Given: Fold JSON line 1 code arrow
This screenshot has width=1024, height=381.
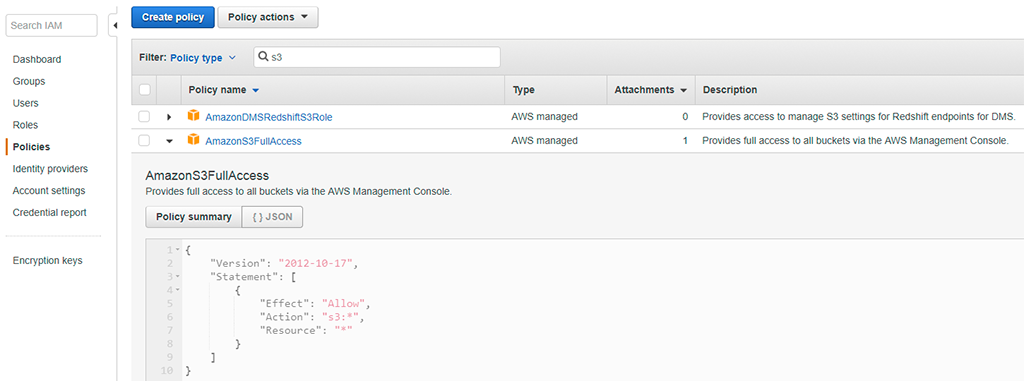Looking at the screenshot, I should point(178,250).
